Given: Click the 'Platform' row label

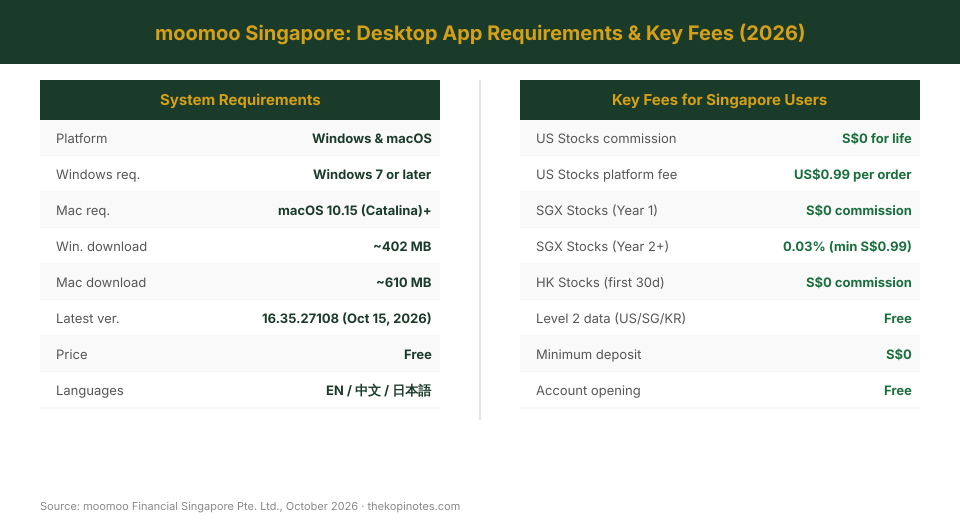Looking at the screenshot, I should [81, 138].
